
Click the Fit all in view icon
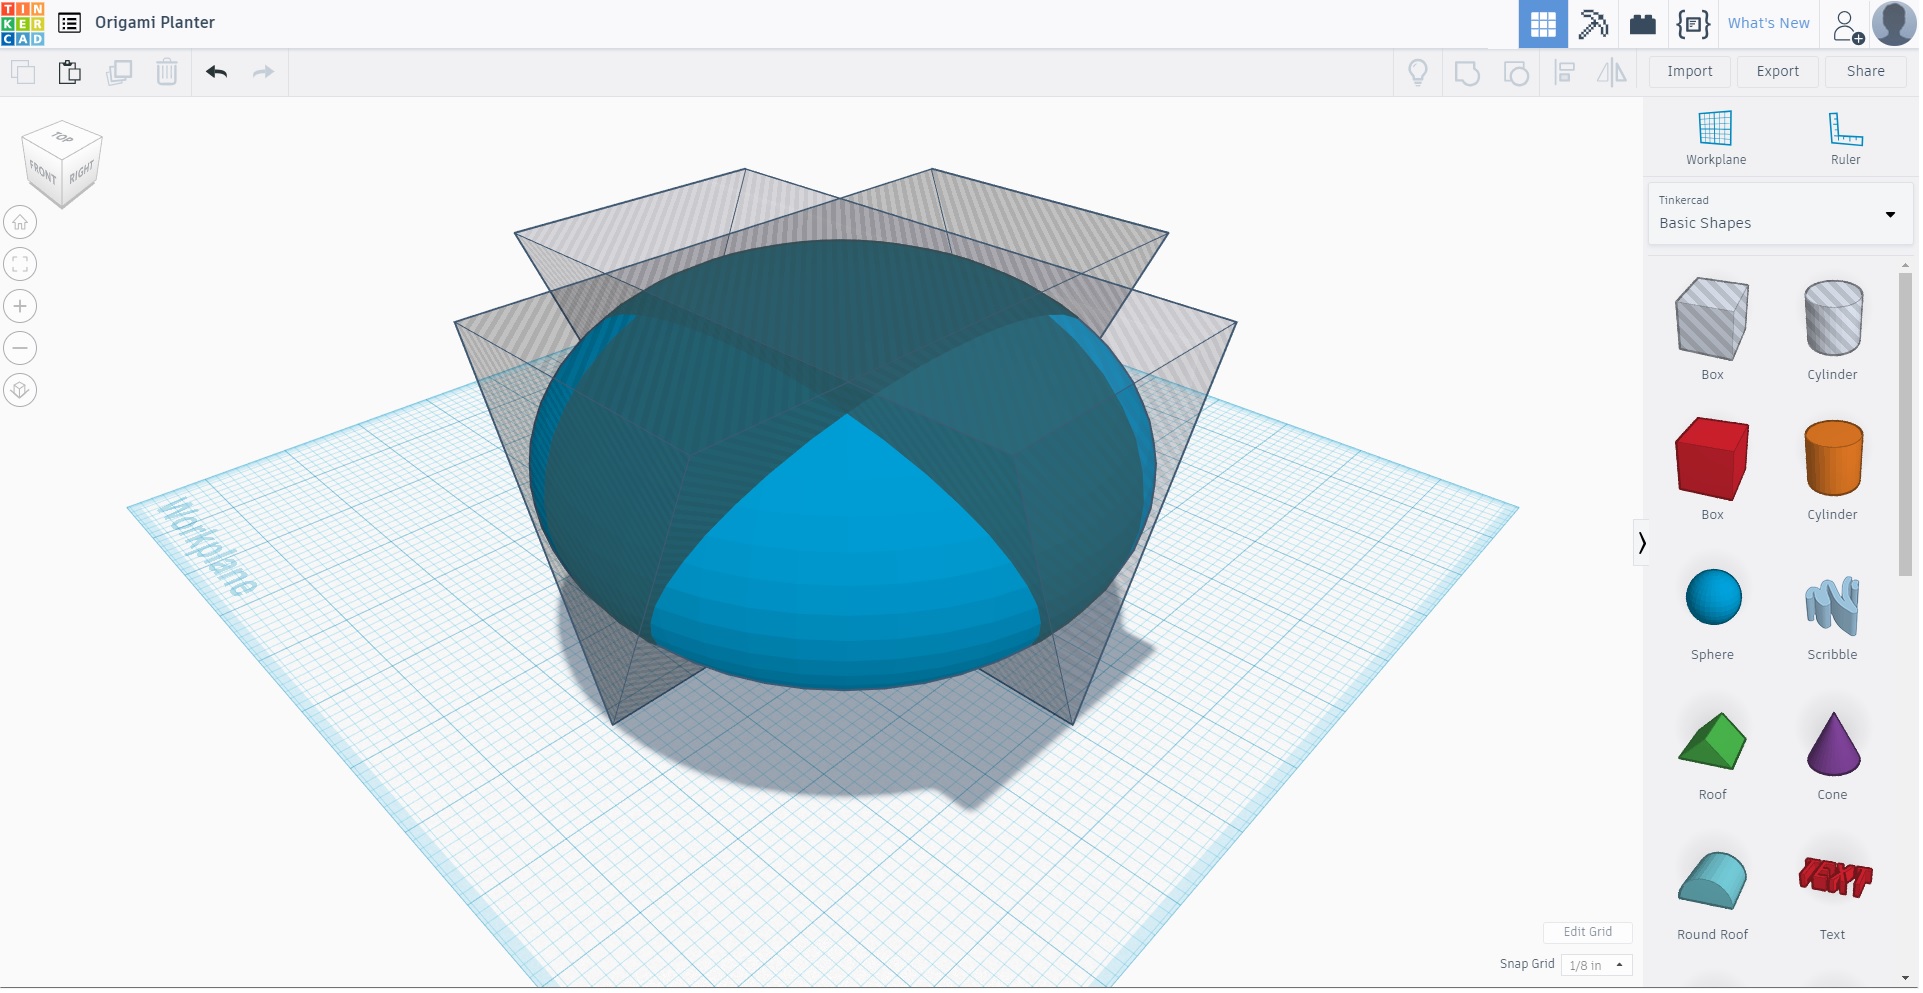click(x=20, y=264)
